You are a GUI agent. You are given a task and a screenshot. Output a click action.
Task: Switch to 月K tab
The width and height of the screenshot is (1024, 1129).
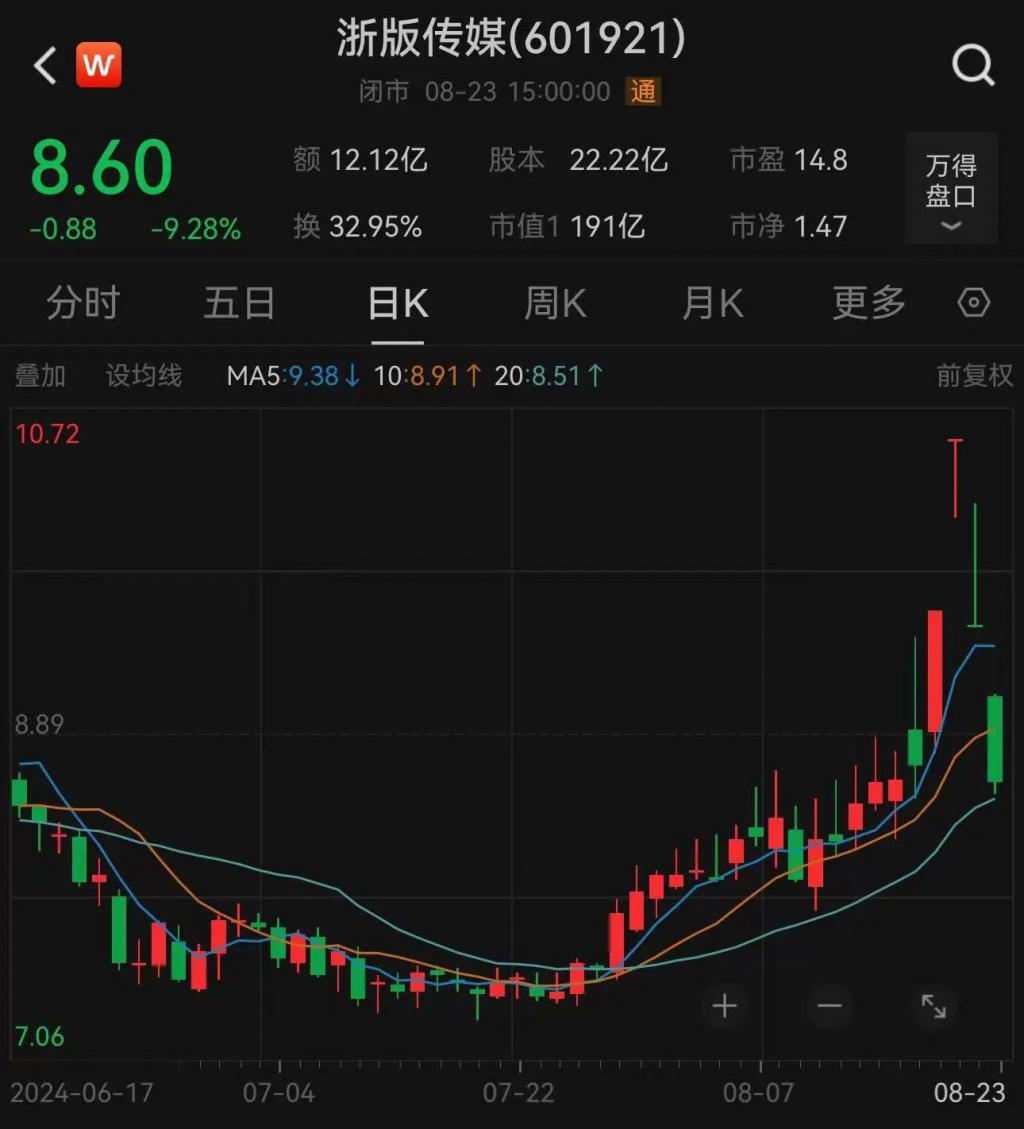[713, 302]
